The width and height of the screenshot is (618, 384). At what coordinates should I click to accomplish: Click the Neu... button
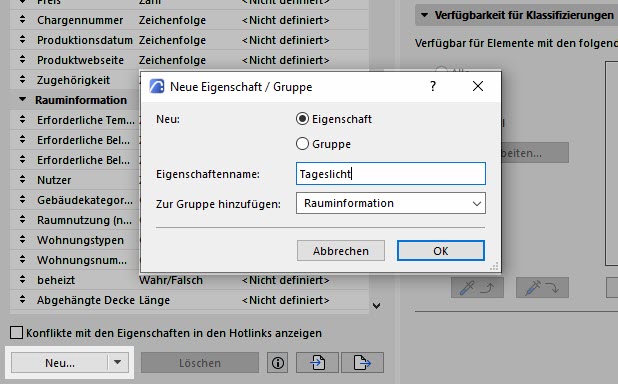(x=60, y=363)
